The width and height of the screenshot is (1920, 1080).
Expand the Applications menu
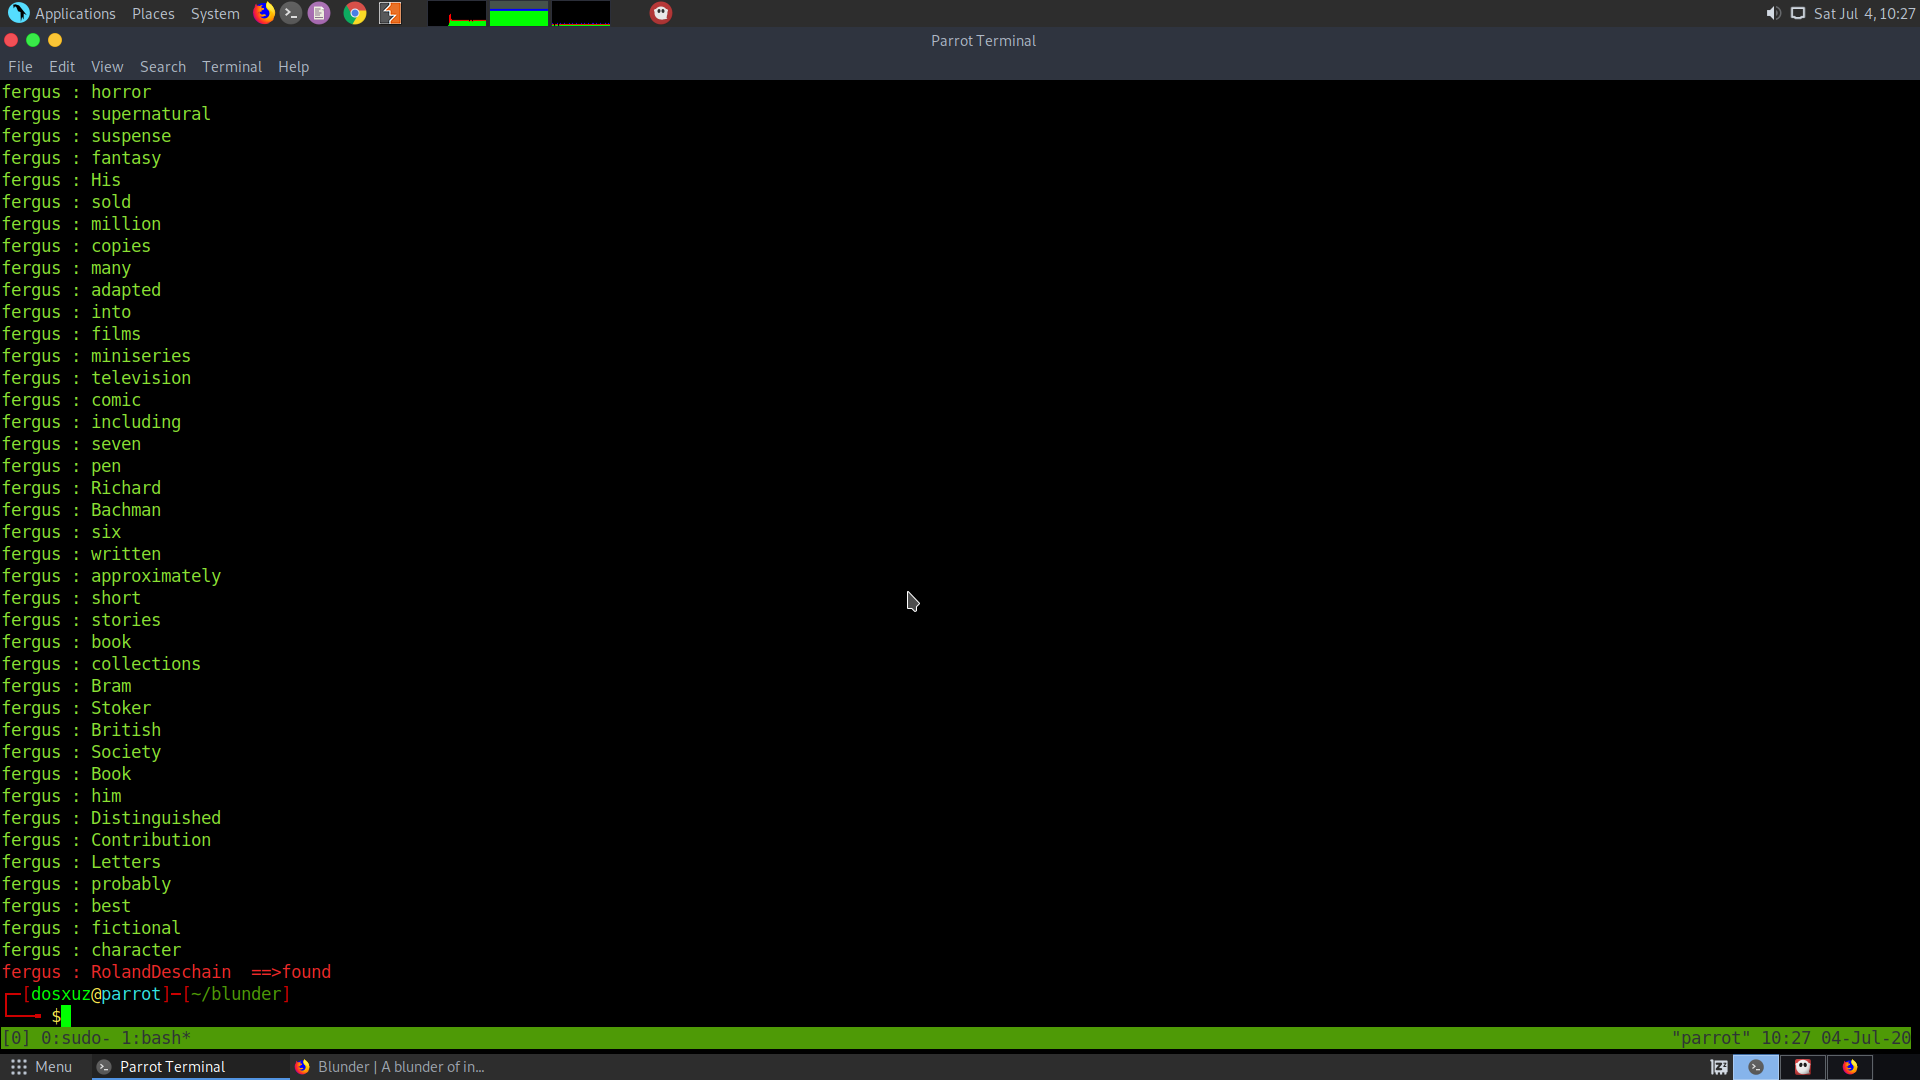coord(74,13)
